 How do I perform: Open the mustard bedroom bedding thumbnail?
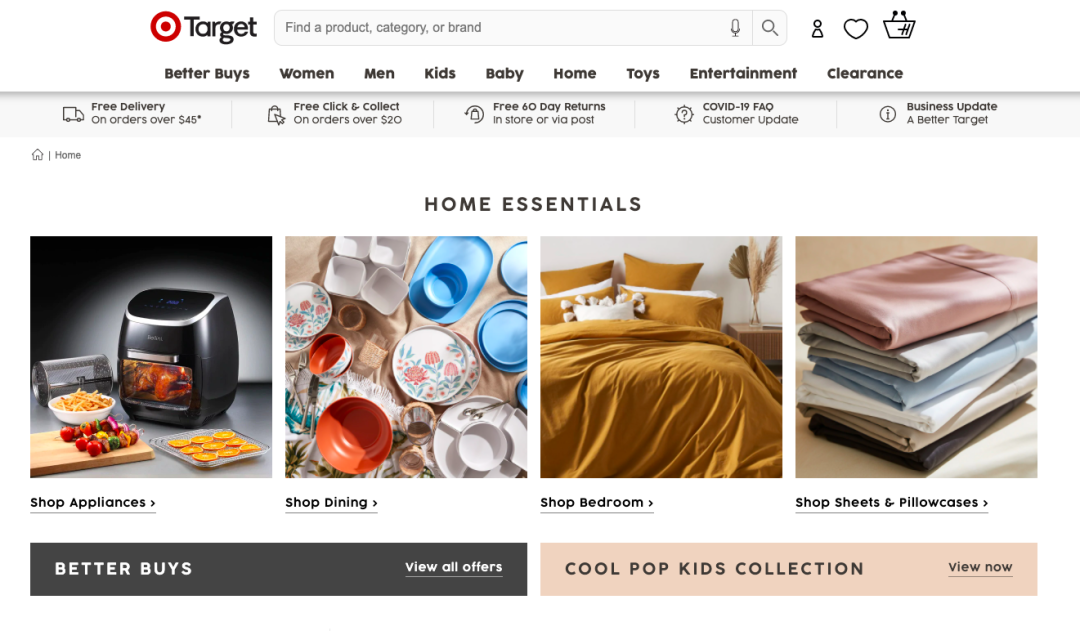coord(661,357)
